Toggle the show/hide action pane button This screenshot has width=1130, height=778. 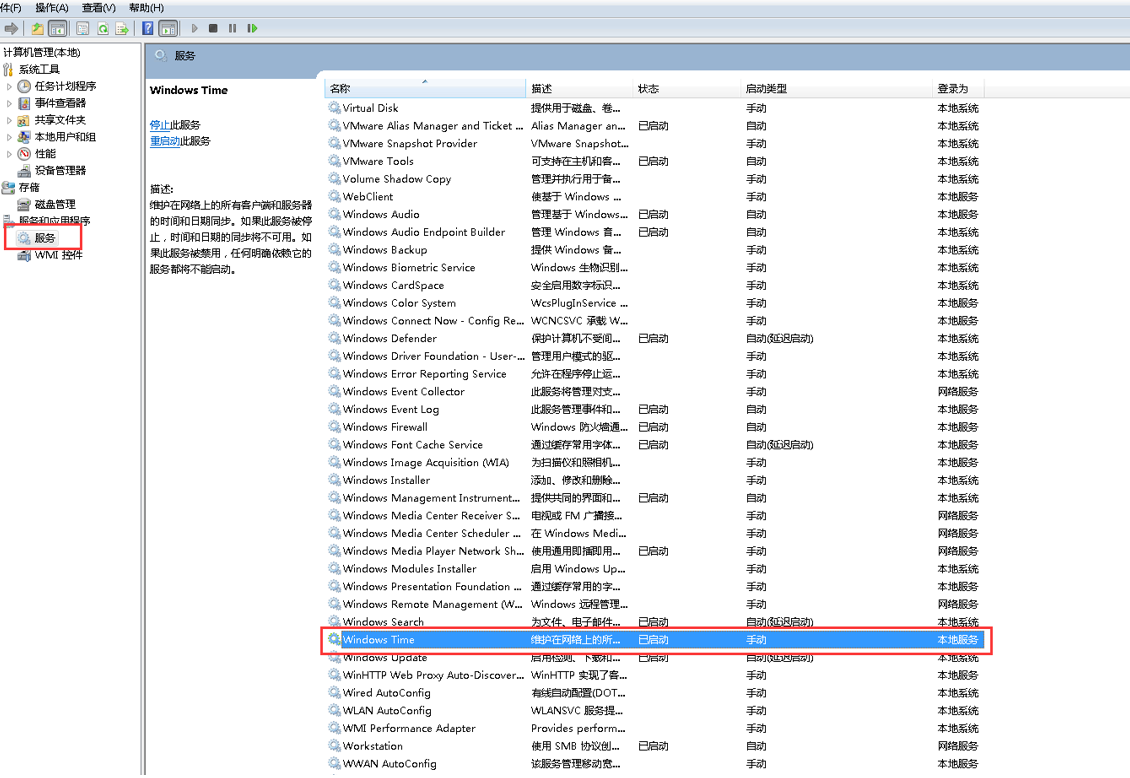168,29
